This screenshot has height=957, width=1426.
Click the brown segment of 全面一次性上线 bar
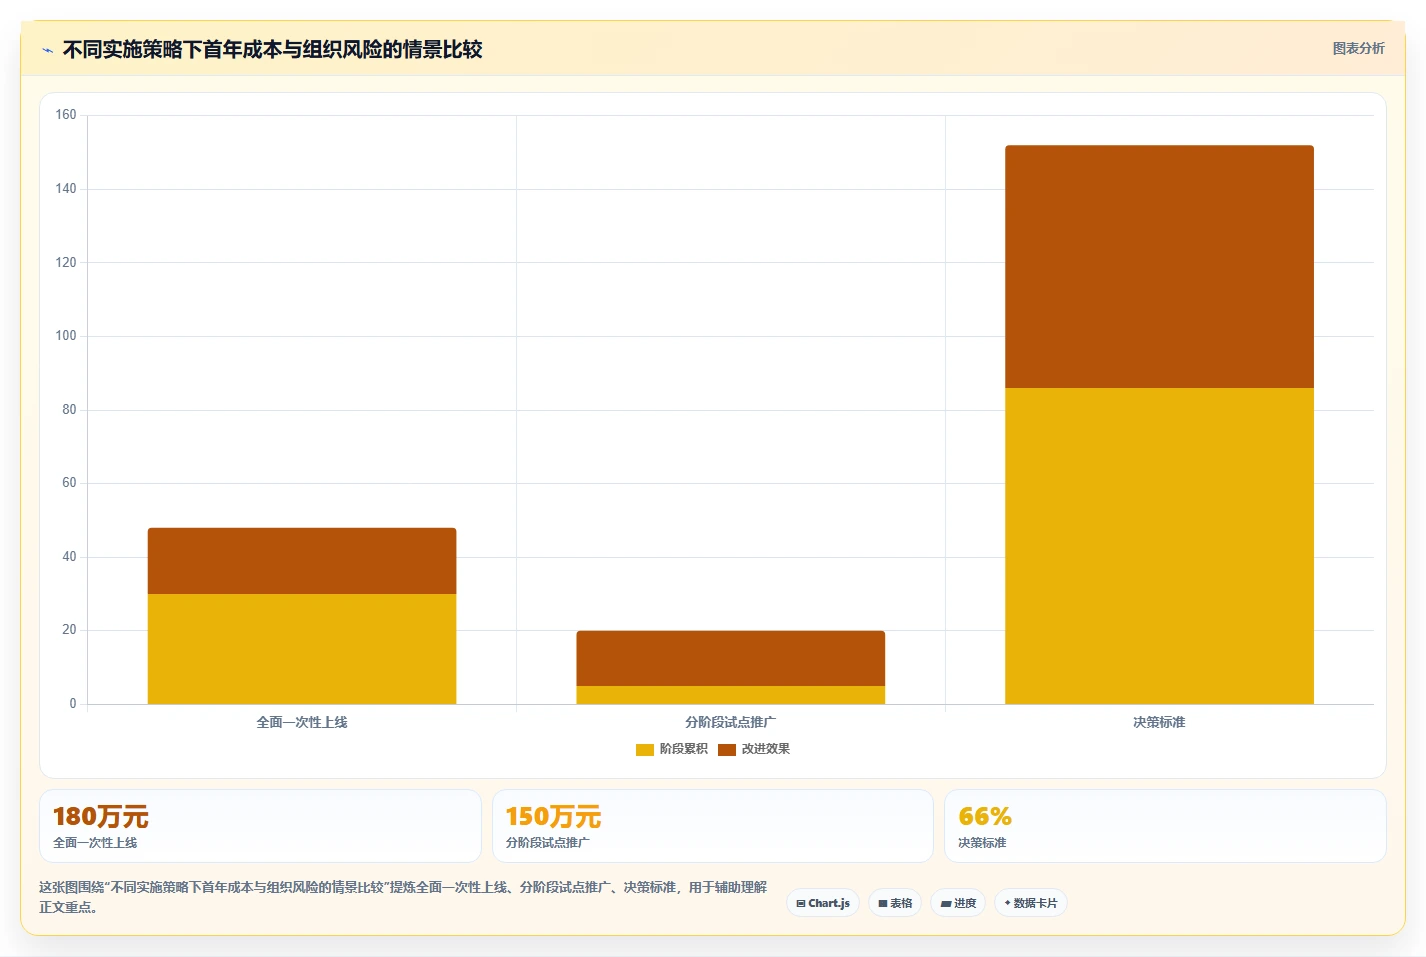pyautogui.click(x=302, y=561)
